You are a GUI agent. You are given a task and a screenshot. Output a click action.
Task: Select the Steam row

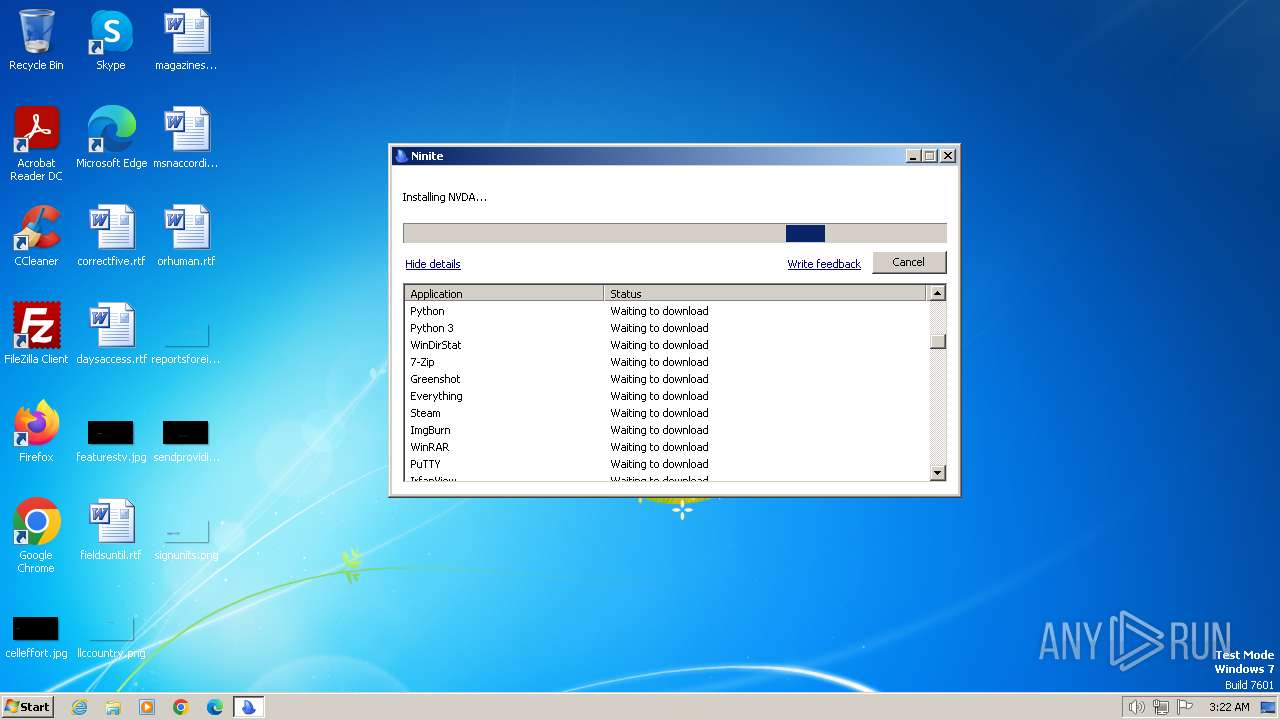pos(667,413)
